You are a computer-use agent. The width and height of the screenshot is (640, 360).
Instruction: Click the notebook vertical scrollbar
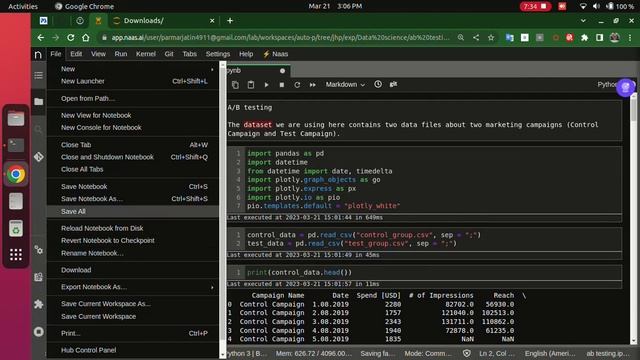coord(633,218)
